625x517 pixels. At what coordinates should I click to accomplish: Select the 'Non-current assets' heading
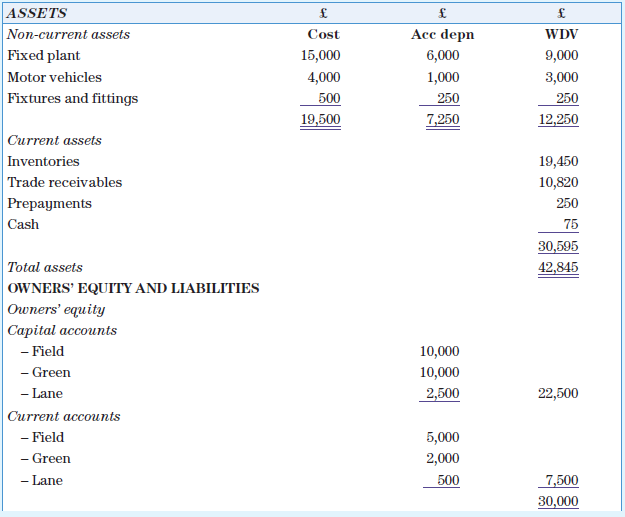(x=69, y=34)
